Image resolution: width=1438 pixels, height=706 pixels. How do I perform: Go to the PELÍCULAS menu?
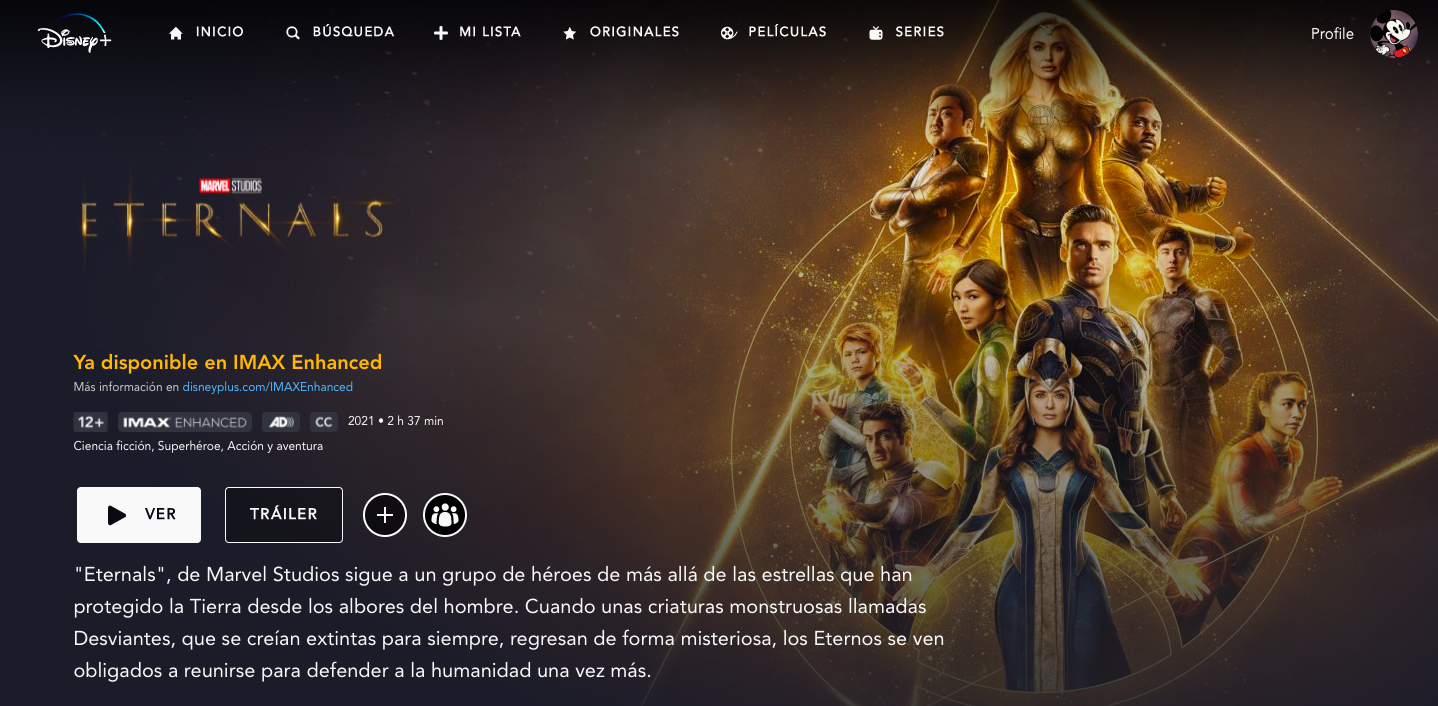click(x=787, y=32)
